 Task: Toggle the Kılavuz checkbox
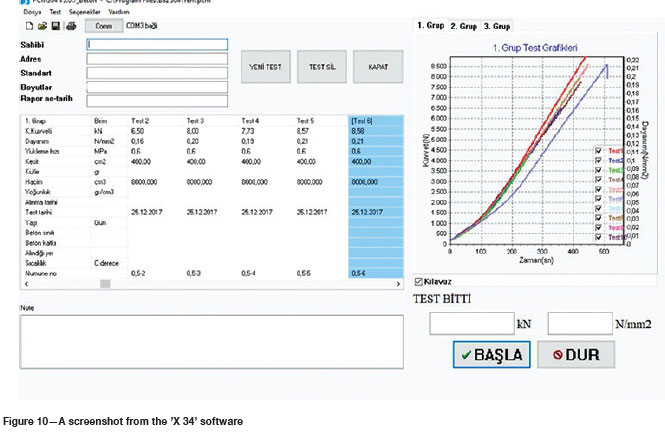click(x=419, y=283)
